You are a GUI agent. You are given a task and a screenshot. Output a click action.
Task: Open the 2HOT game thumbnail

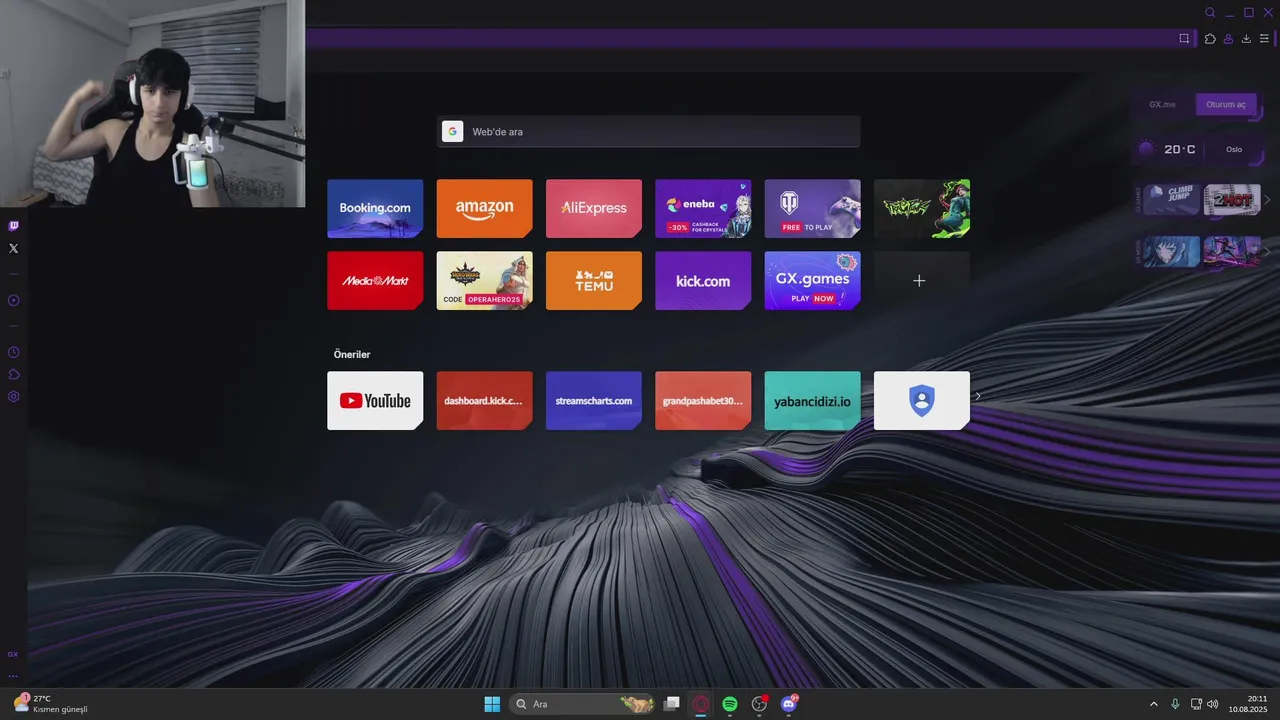1232,199
